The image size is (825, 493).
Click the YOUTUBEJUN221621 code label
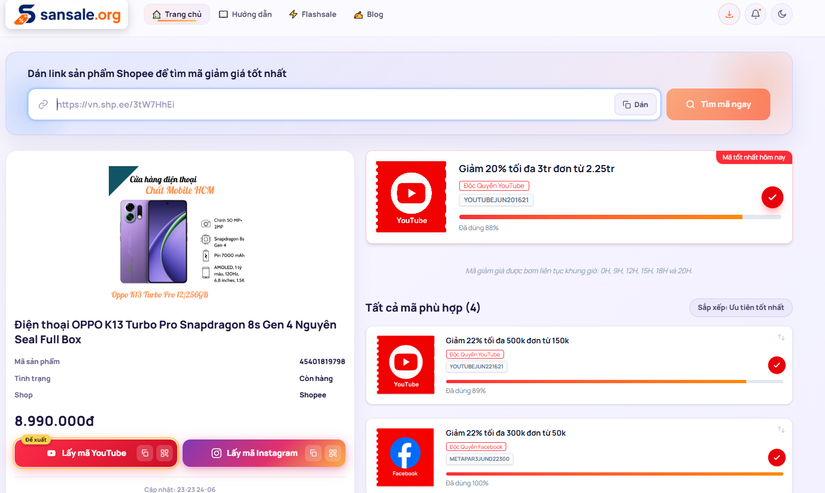tap(476, 367)
